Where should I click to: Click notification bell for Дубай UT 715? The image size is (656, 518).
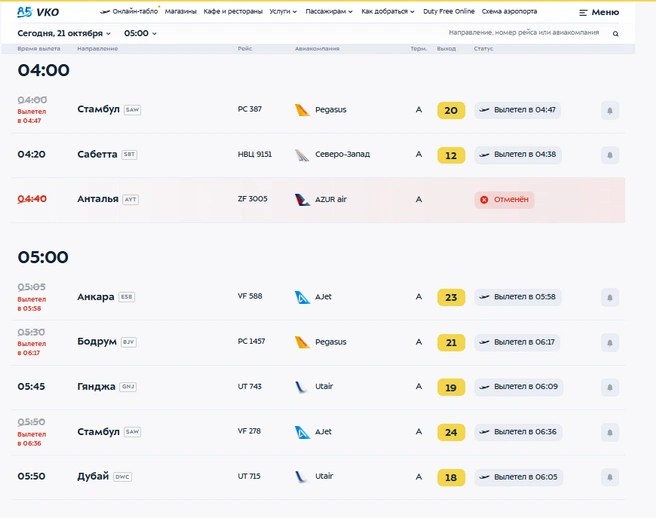click(x=610, y=477)
